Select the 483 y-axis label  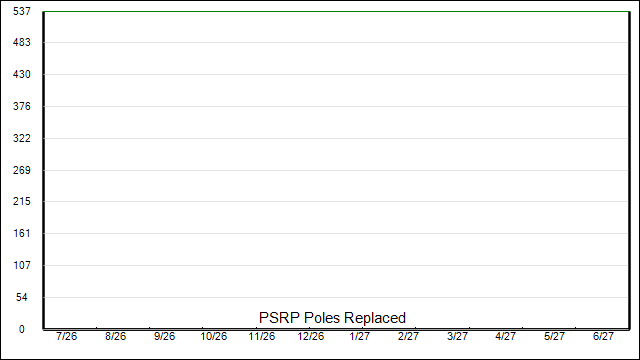[x=22, y=42]
